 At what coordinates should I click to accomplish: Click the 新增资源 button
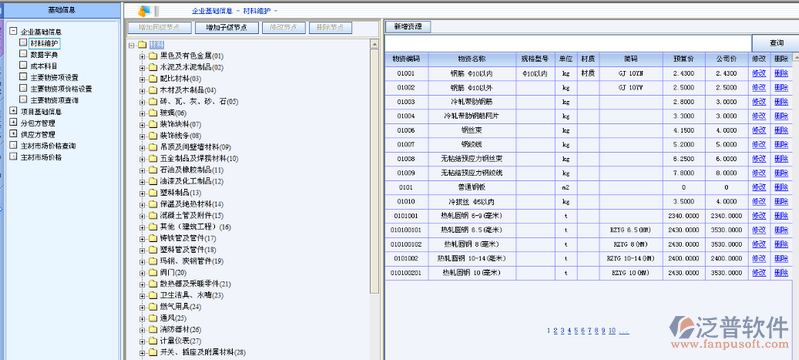pos(408,27)
